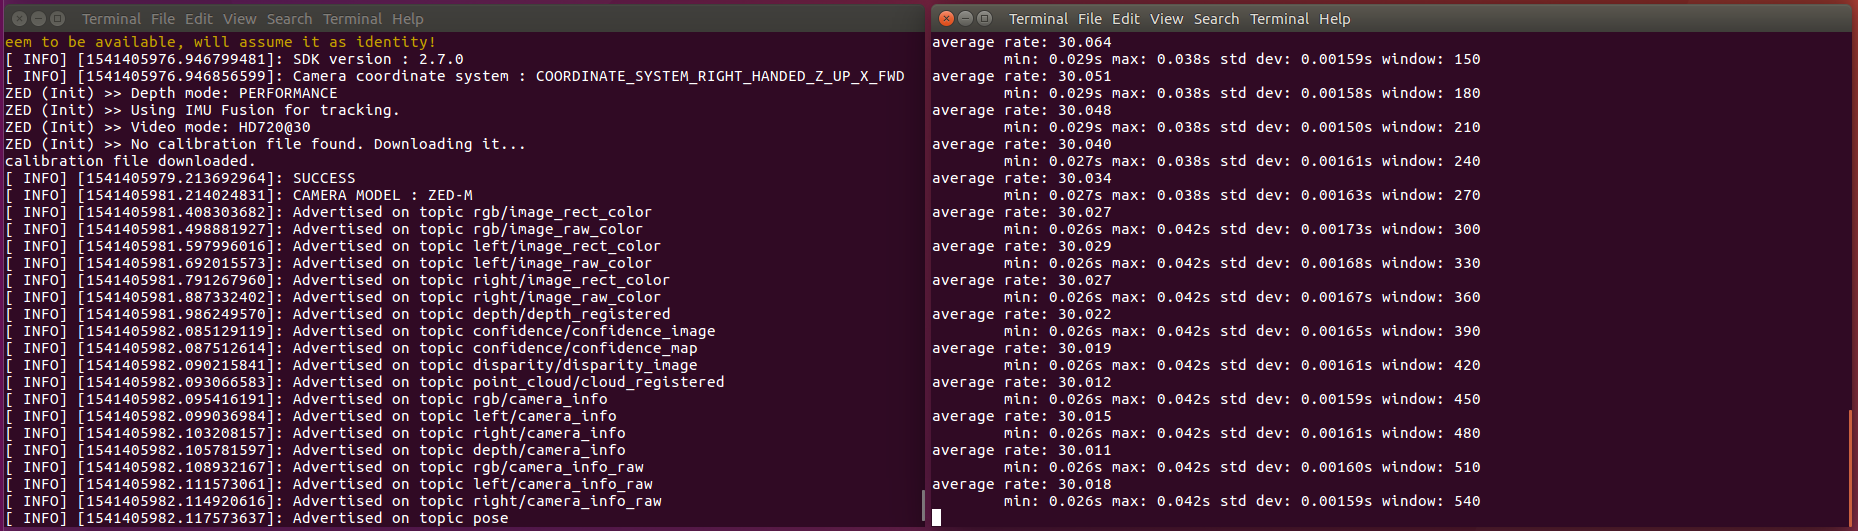Open Search menu in left terminal window
1858x531 pixels.
pos(289,19)
